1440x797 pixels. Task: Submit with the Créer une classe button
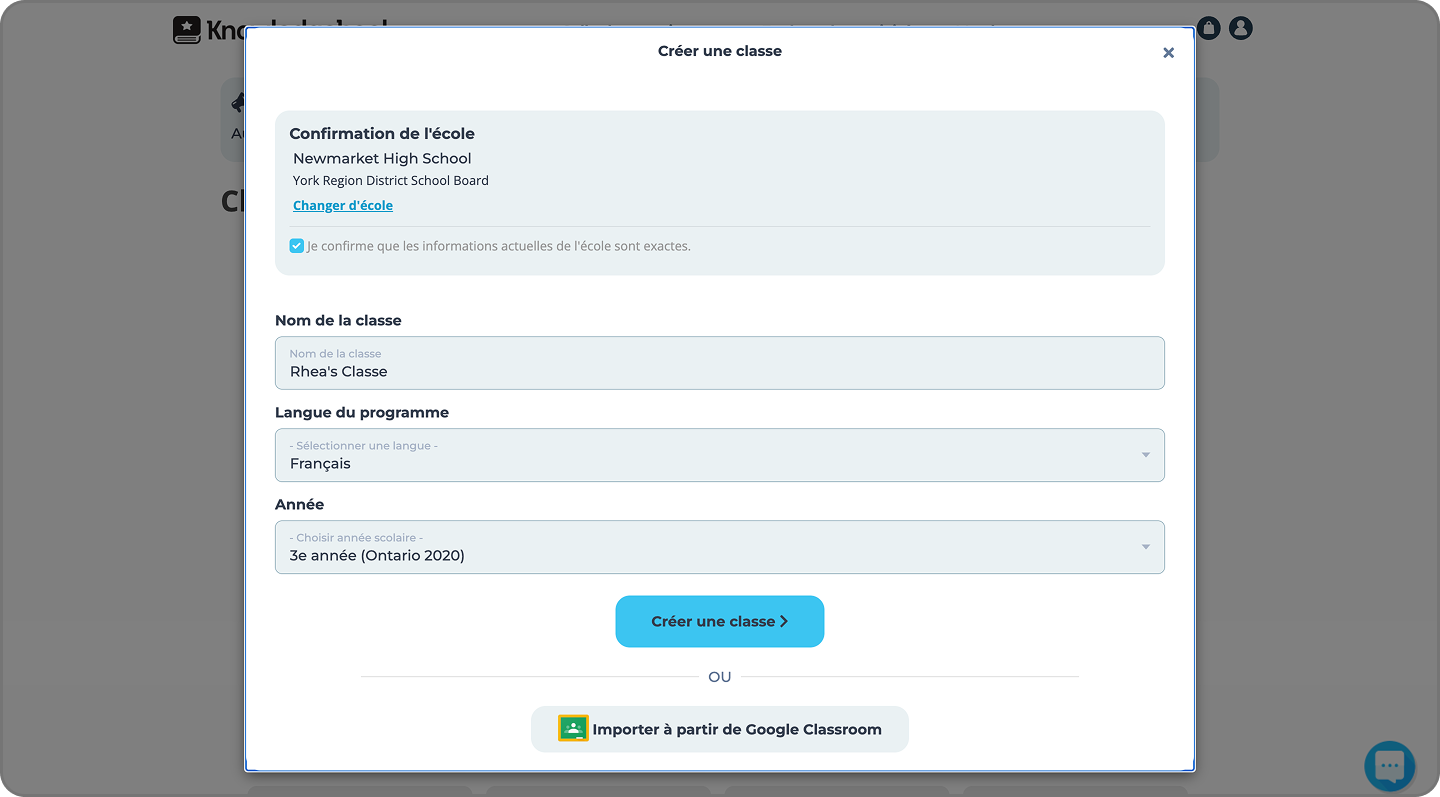click(x=720, y=621)
